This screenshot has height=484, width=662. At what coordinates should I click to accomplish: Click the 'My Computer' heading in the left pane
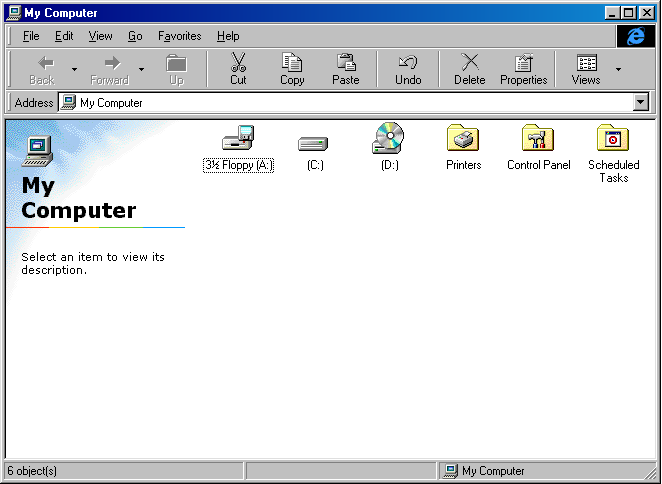tap(79, 198)
